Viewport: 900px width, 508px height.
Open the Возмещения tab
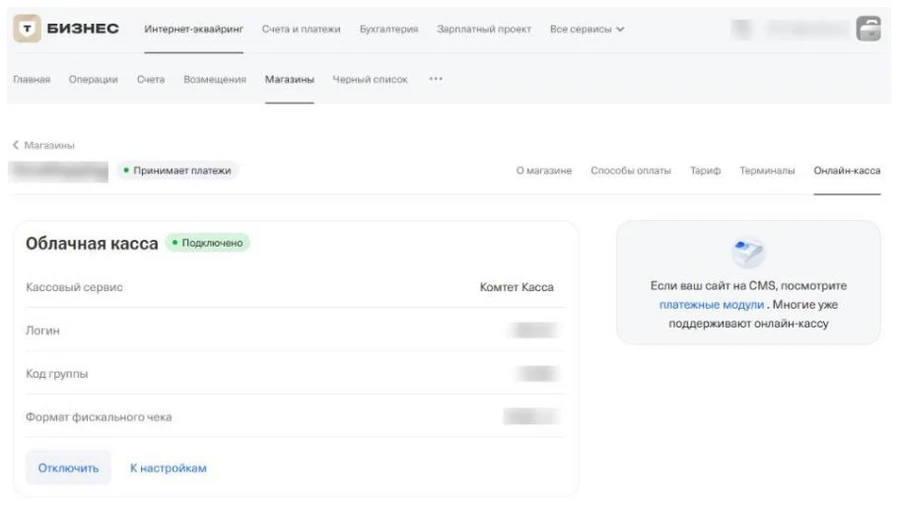click(x=214, y=80)
